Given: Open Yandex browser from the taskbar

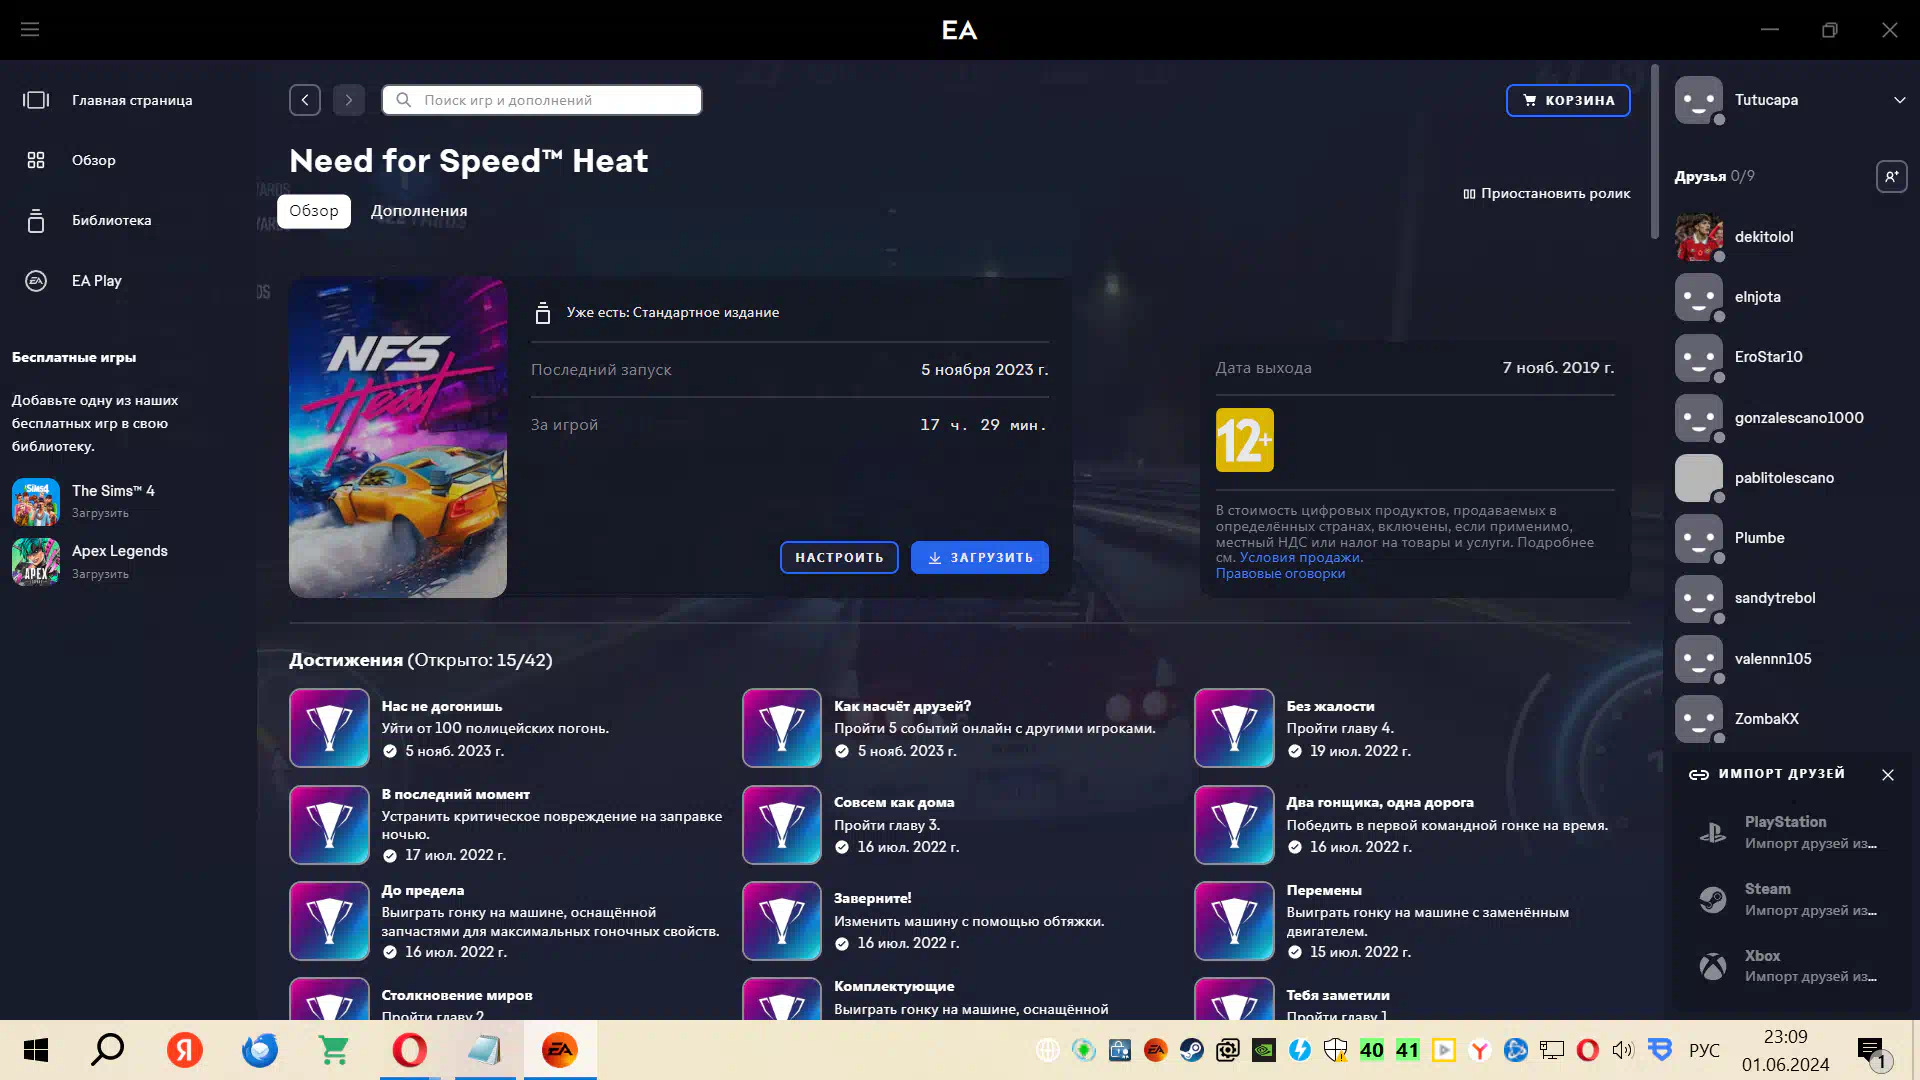Looking at the screenshot, I should (185, 1050).
